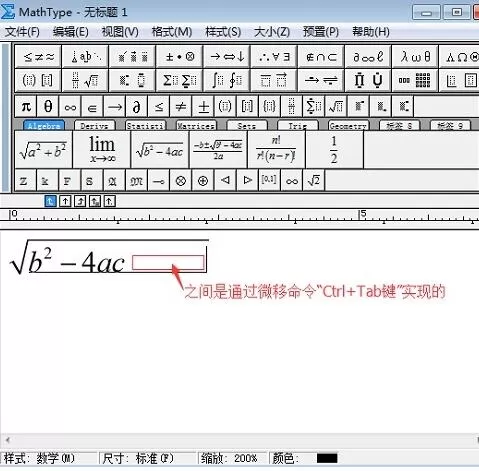Click the 样式: 数学 status bar field

[49, 458]
